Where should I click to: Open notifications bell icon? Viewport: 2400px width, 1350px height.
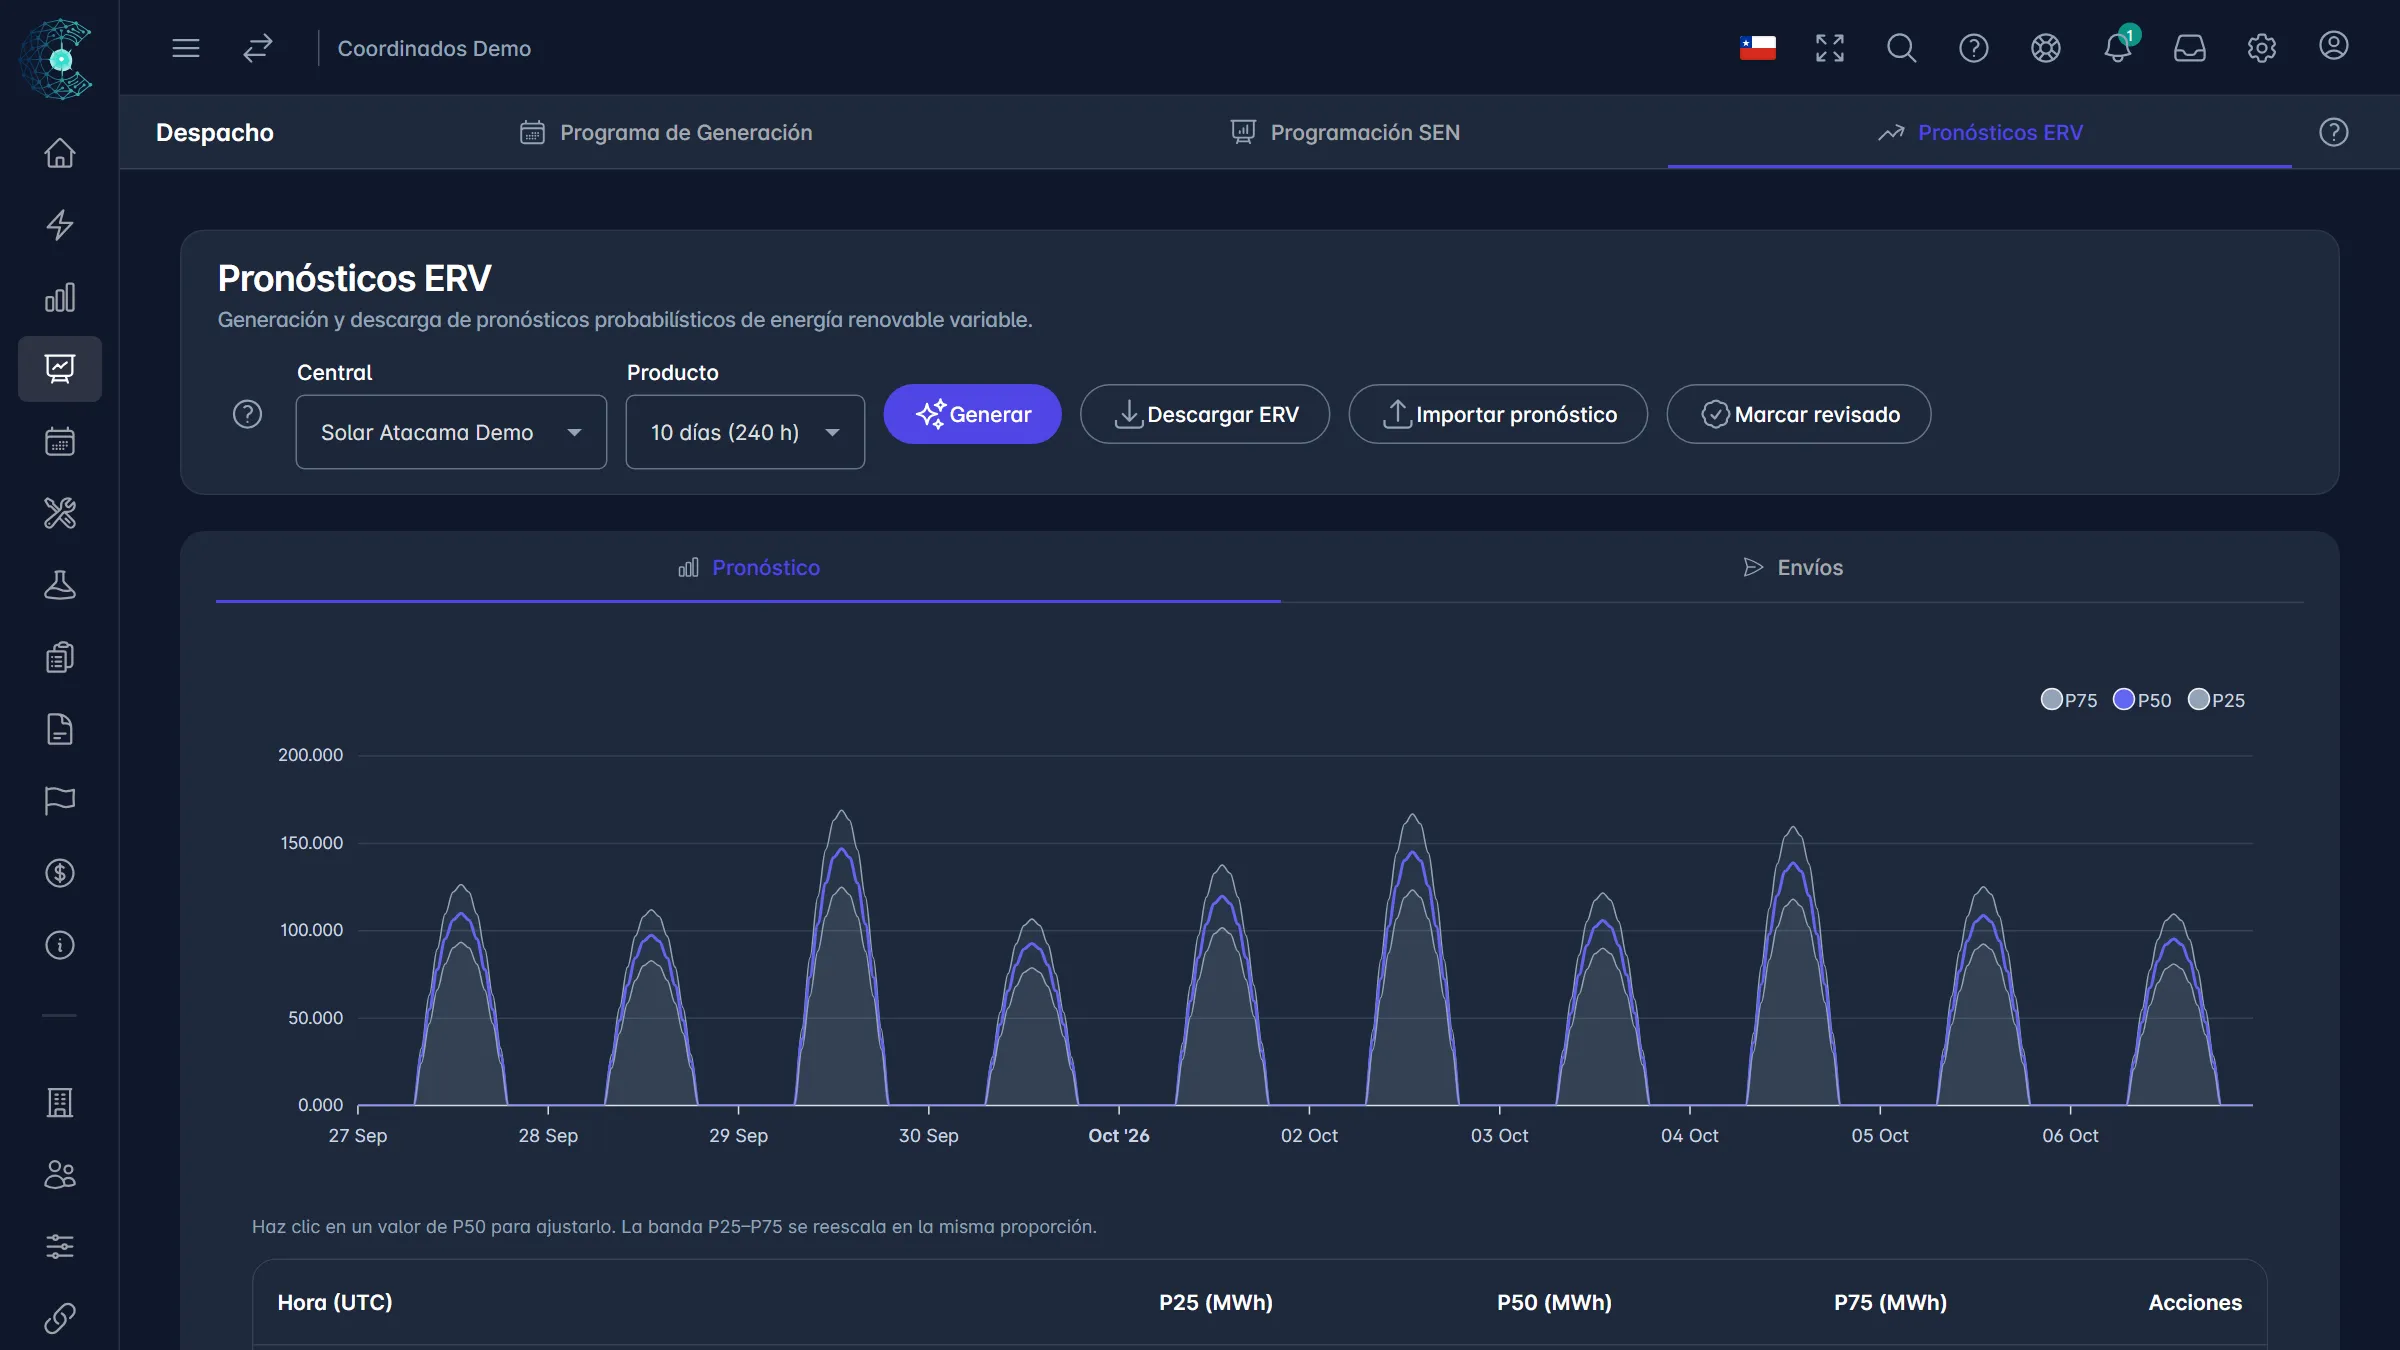click(x=2117, y=48)
